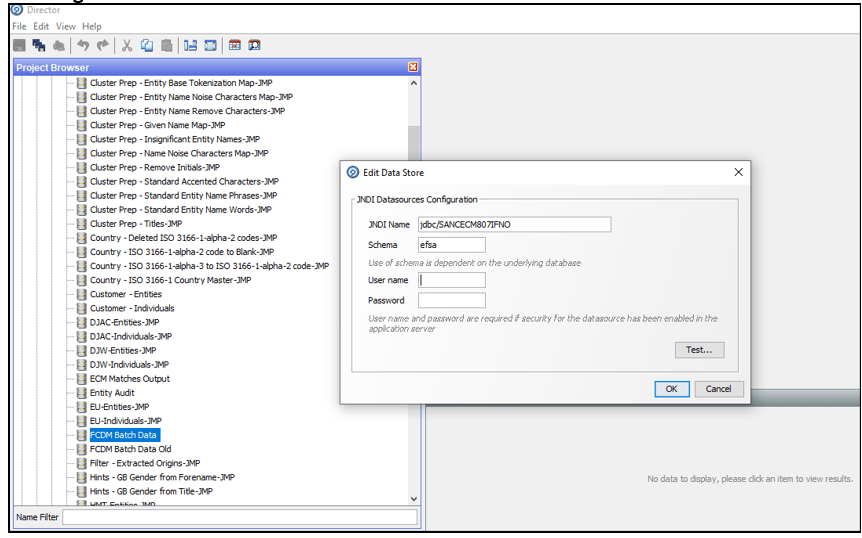Click the Save icon in toolbar
The width and height of the screenshot is (862, 538).
(x=19, y=46)
